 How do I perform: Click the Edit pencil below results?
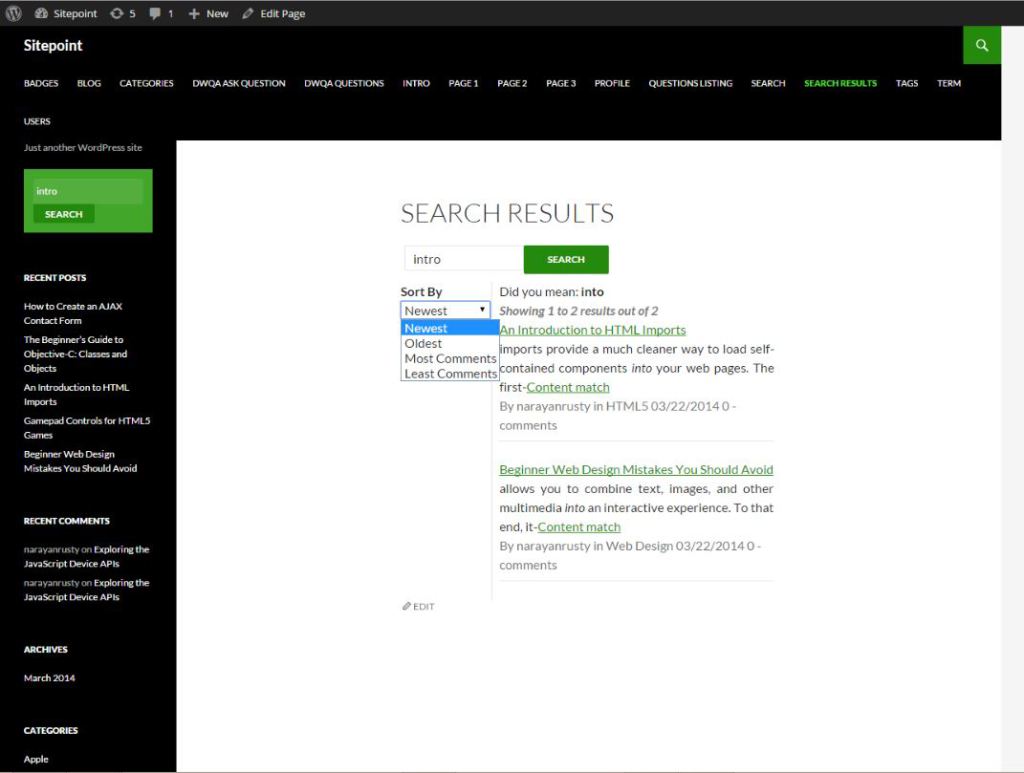click(407, 606)
